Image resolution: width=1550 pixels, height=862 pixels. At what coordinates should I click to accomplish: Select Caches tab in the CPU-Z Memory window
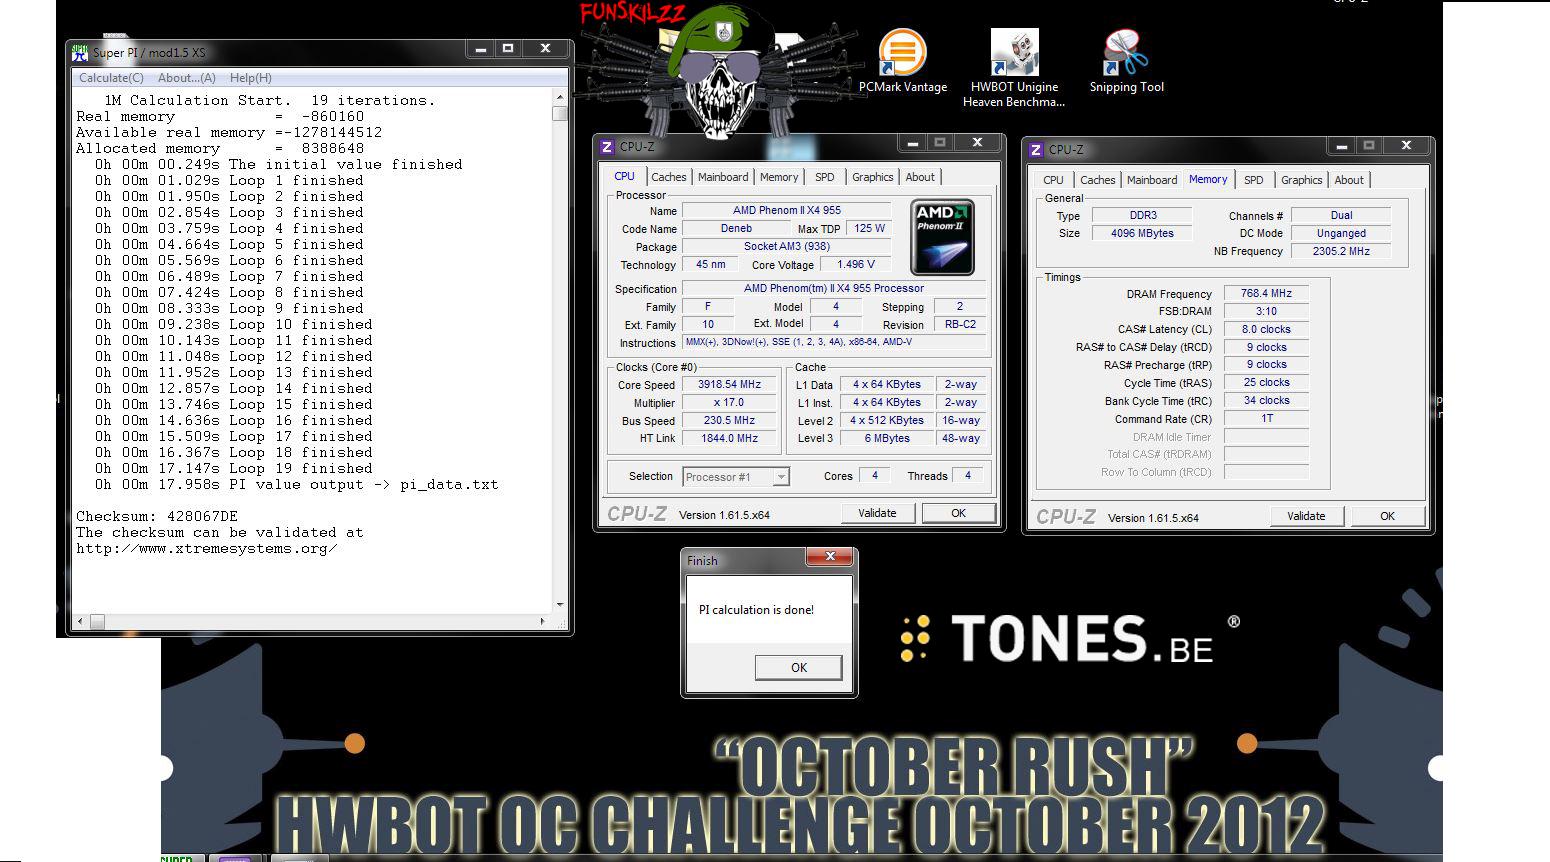1097,180
